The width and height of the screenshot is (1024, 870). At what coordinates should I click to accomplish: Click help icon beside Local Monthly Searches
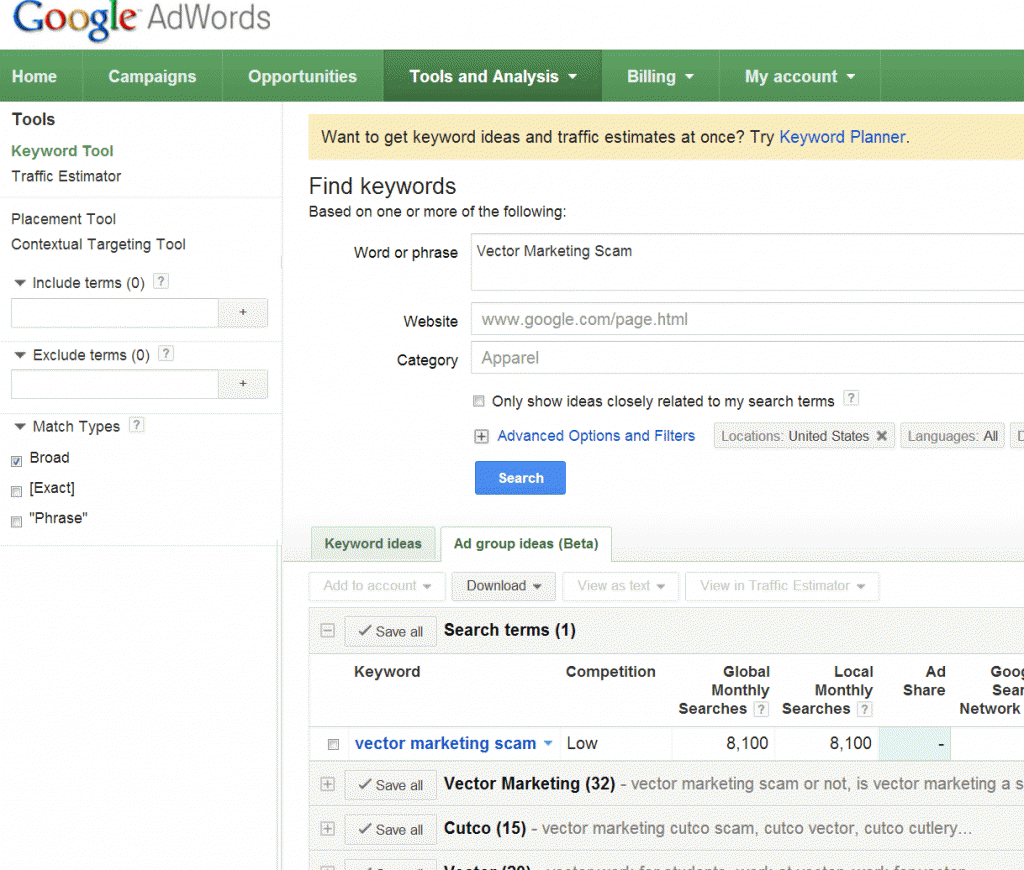864,709
